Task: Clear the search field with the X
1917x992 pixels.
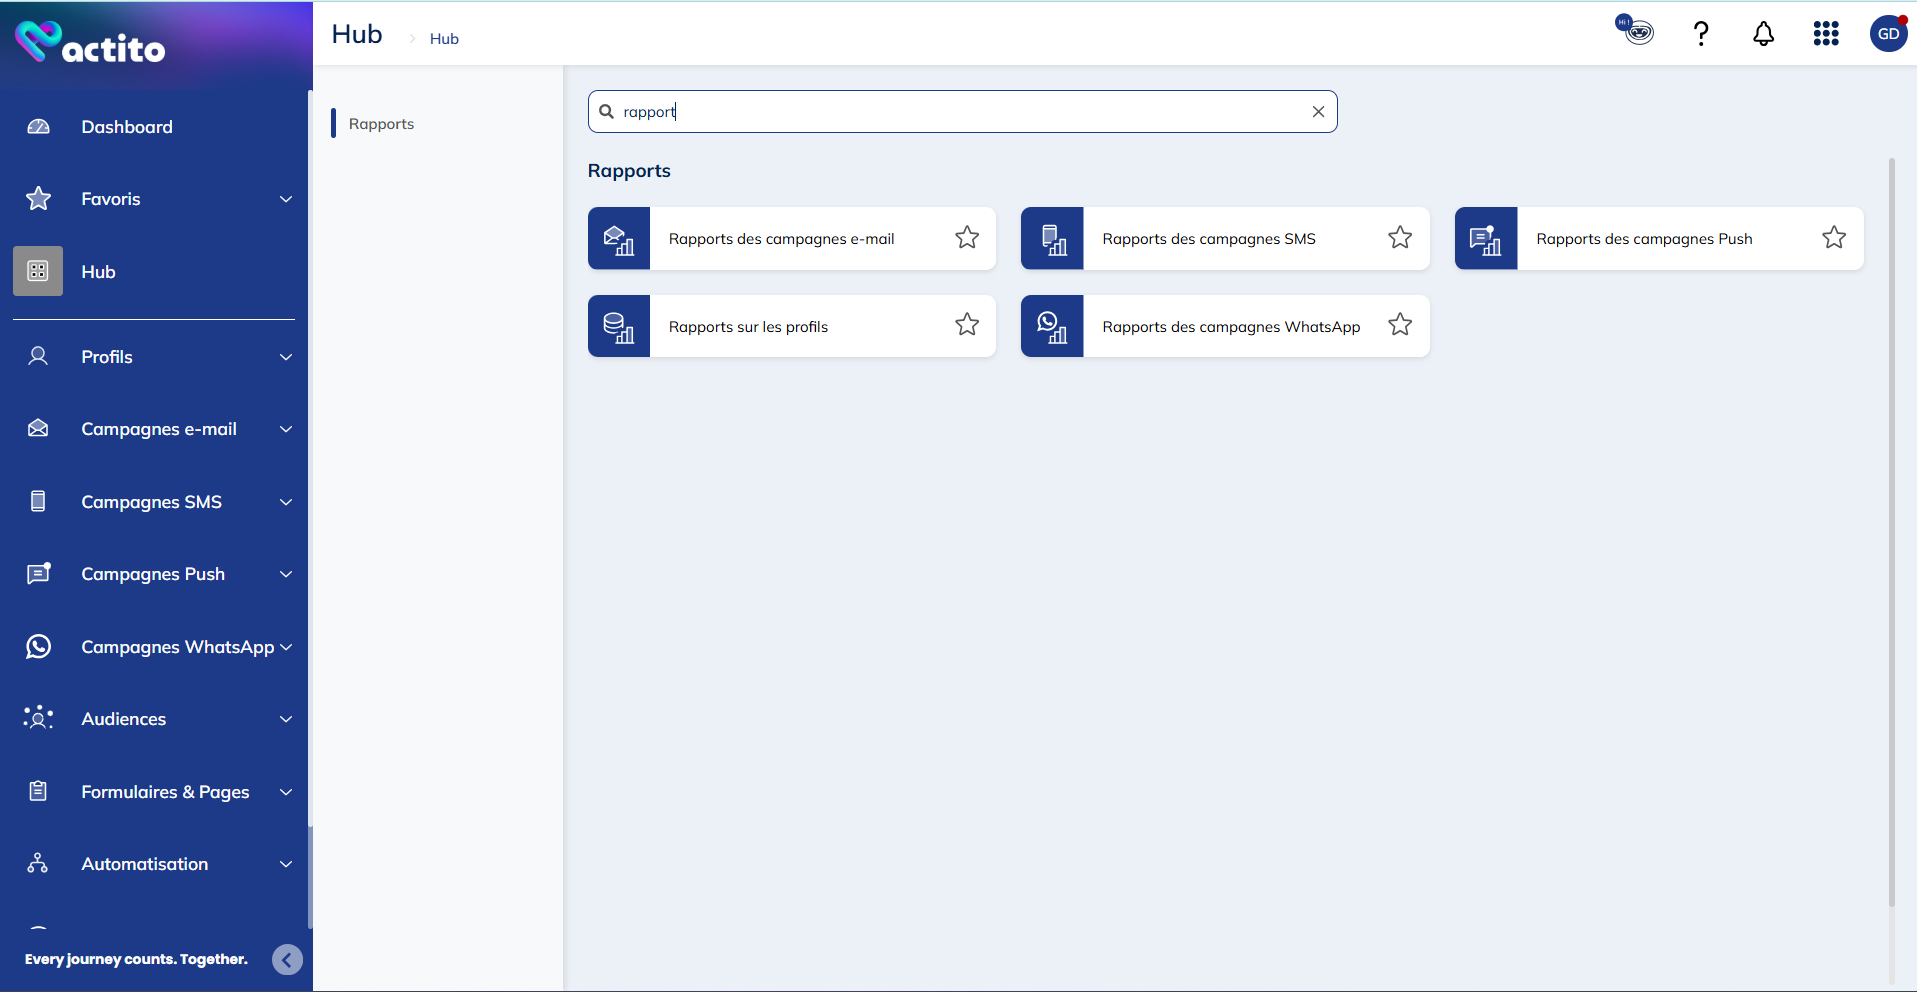Action: [x=1318, y=112]
